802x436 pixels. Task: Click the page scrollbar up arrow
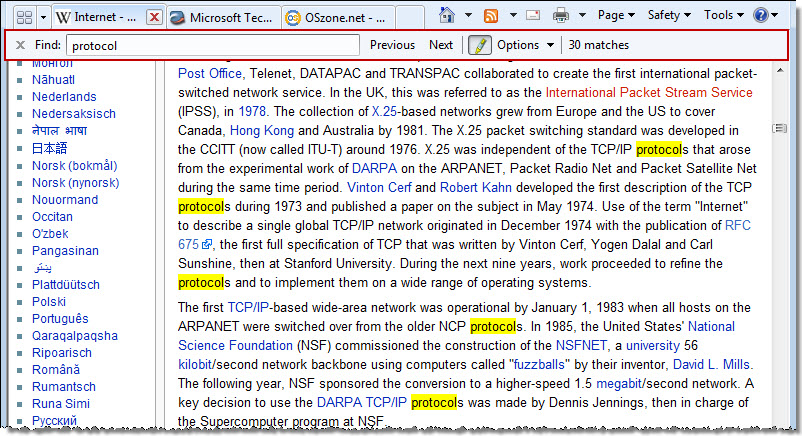pos(780,71)
